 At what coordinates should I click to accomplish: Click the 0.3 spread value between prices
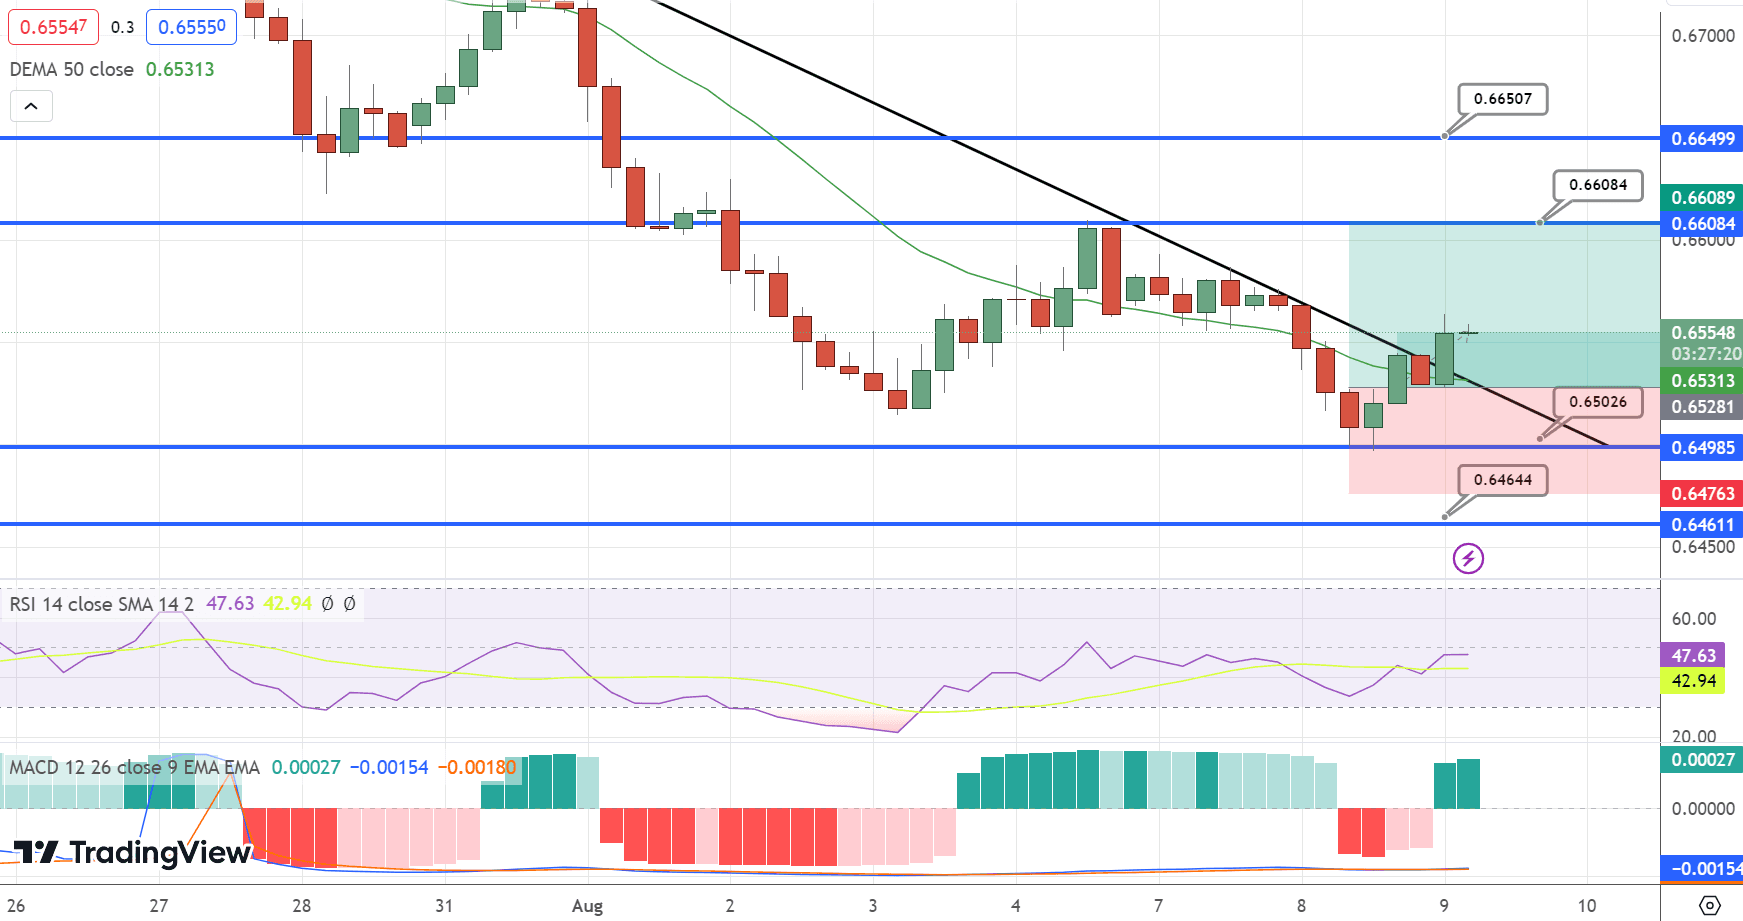(122, 27)
